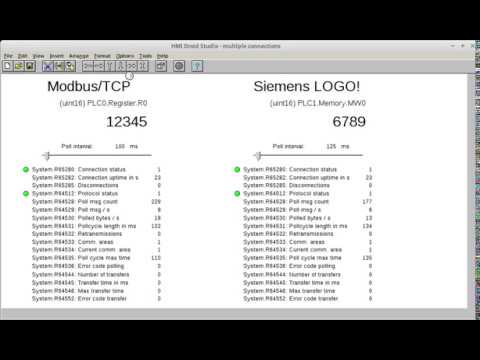Select the PLC0.Register.R0 tag label
The height and width of the screenshot is (360, 480).
click(x=103, y=103)
